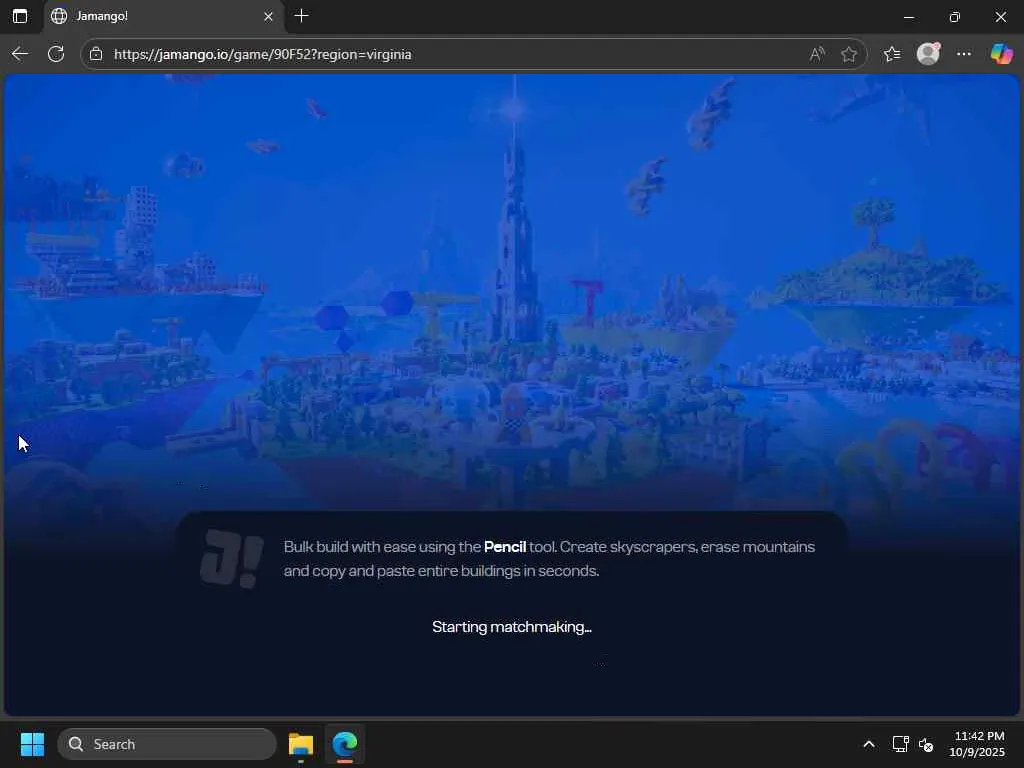Add this page to favorites
Viewport: 1024px width, 768px height.
(848, 54)
